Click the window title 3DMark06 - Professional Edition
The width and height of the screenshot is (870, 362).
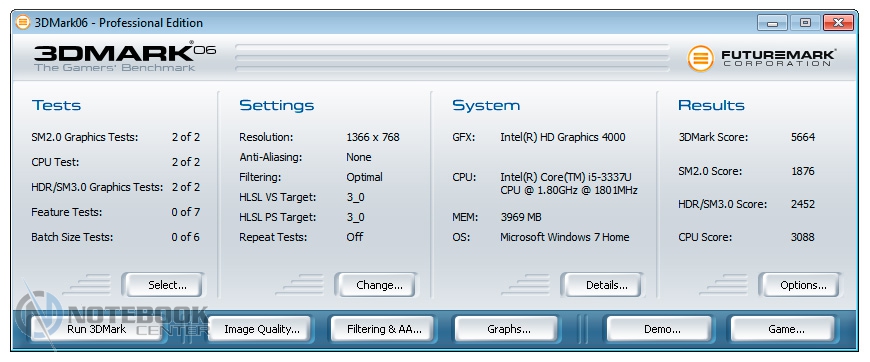(119, 23)
